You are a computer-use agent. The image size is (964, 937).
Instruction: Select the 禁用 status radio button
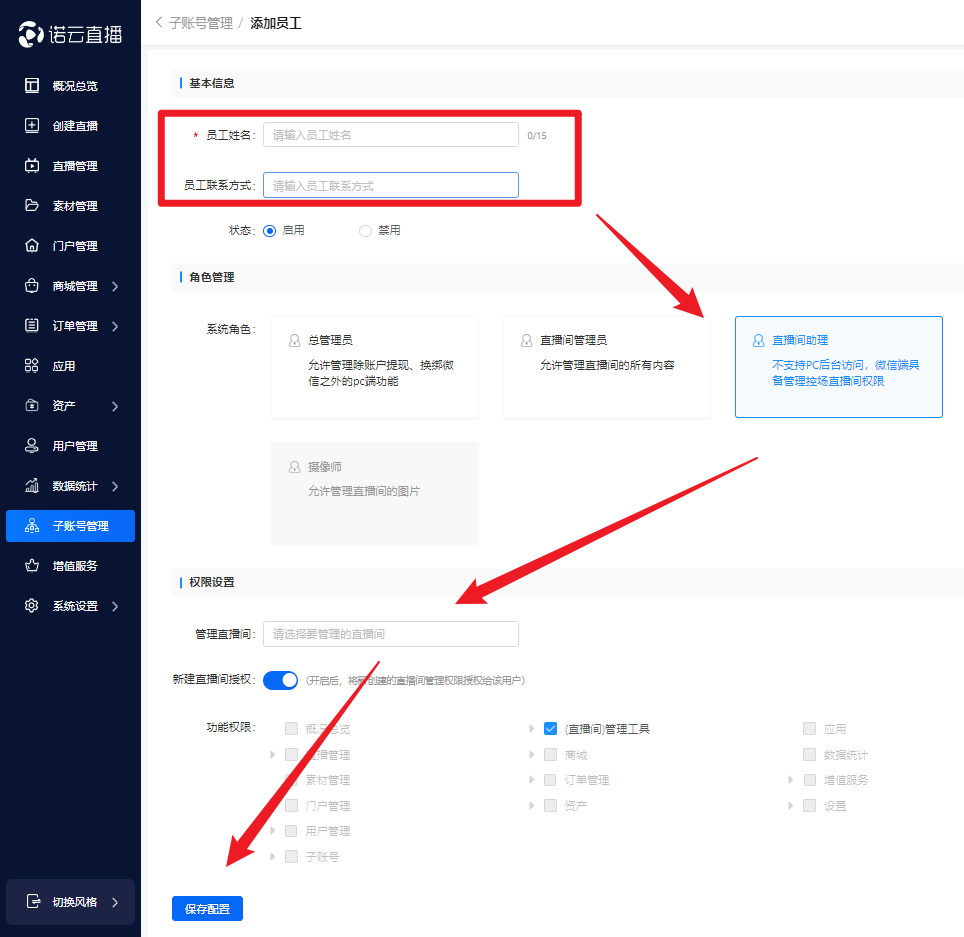[x=365, y=230]
